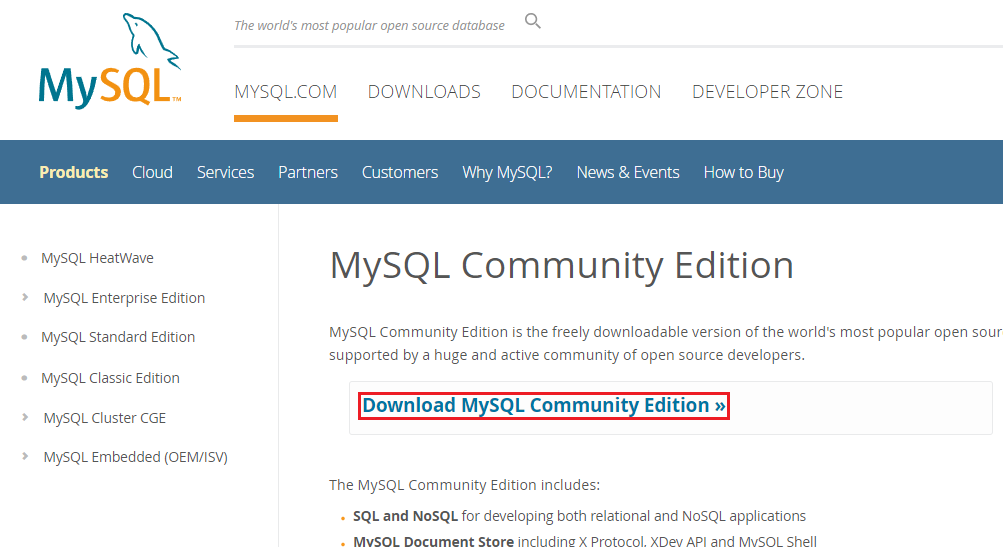Open the MySQL Cluster CGE sidebar link
The width and height of the screenshot is (1003, 547).
104,418
